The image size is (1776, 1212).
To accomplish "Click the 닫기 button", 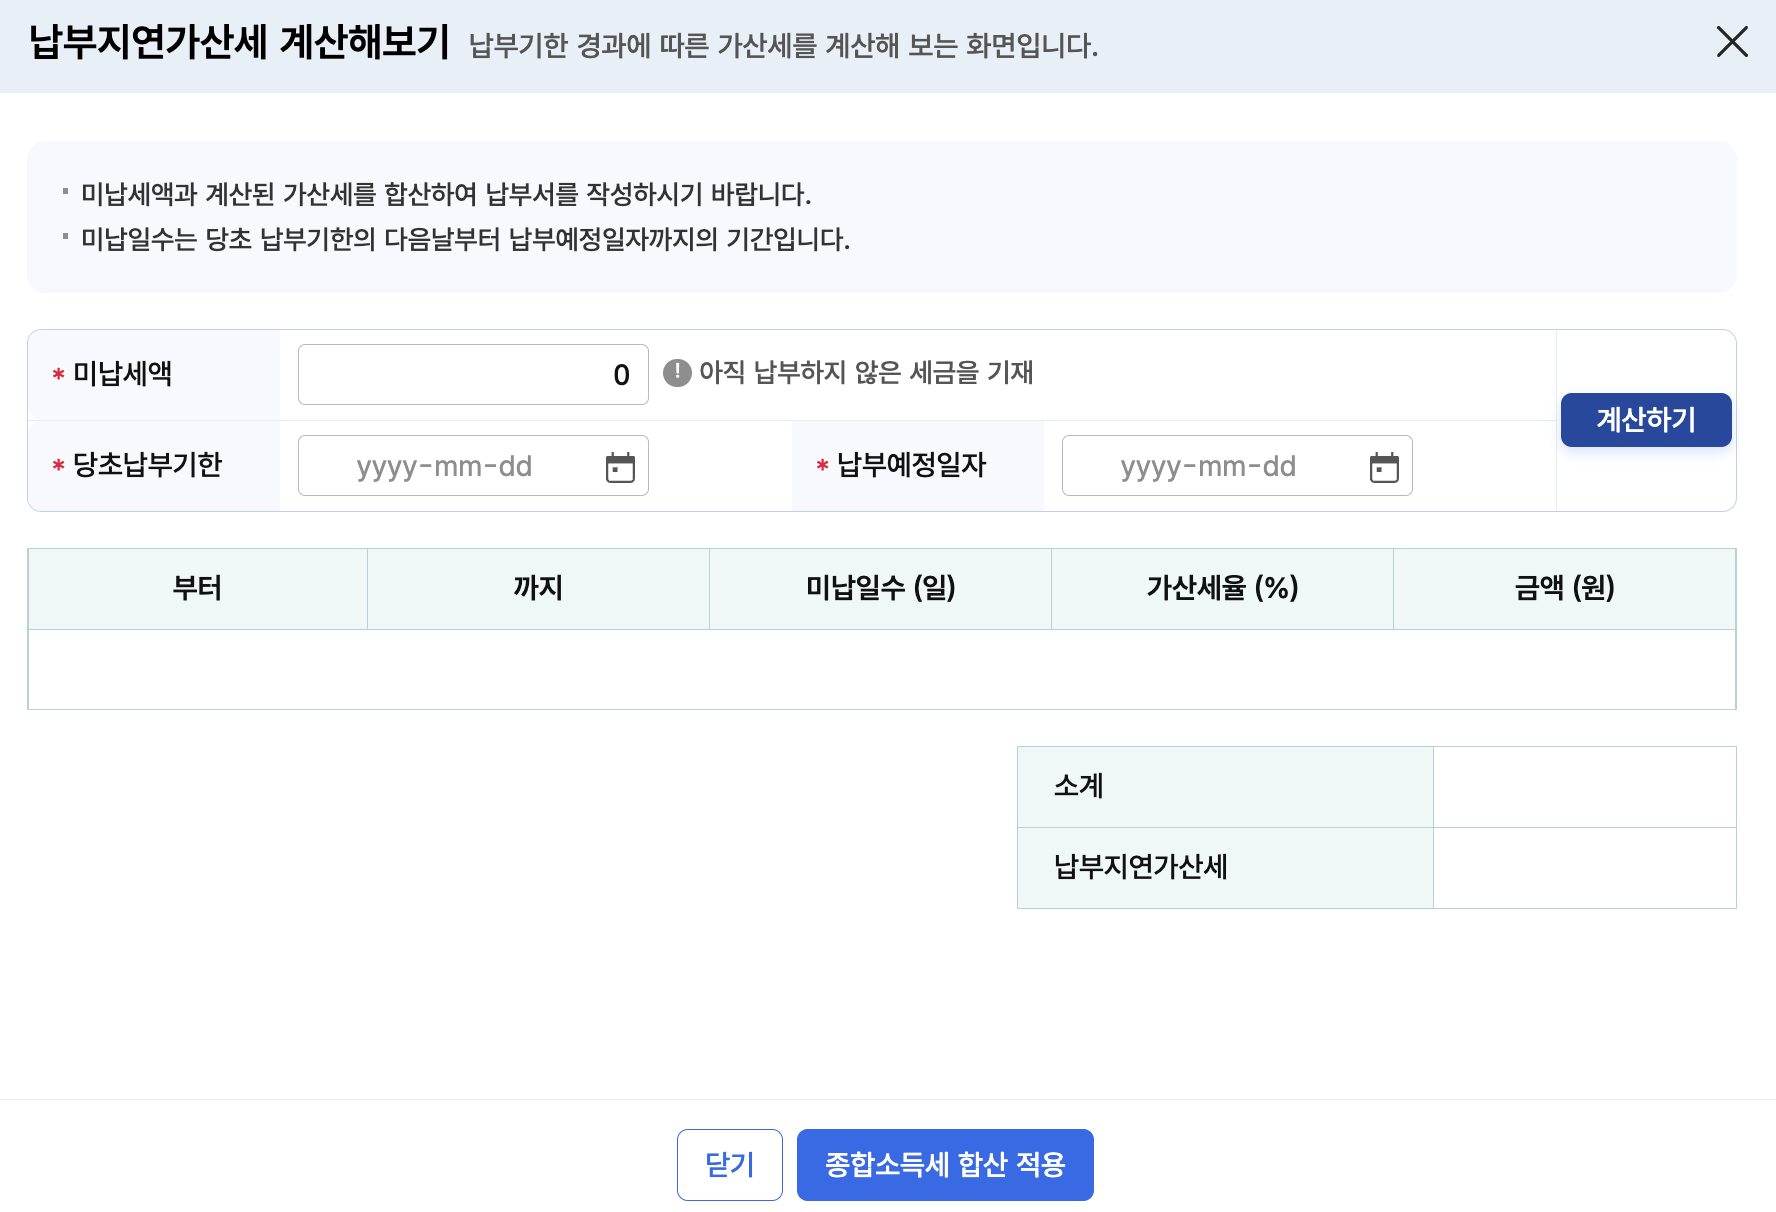I will [730, 1165].
